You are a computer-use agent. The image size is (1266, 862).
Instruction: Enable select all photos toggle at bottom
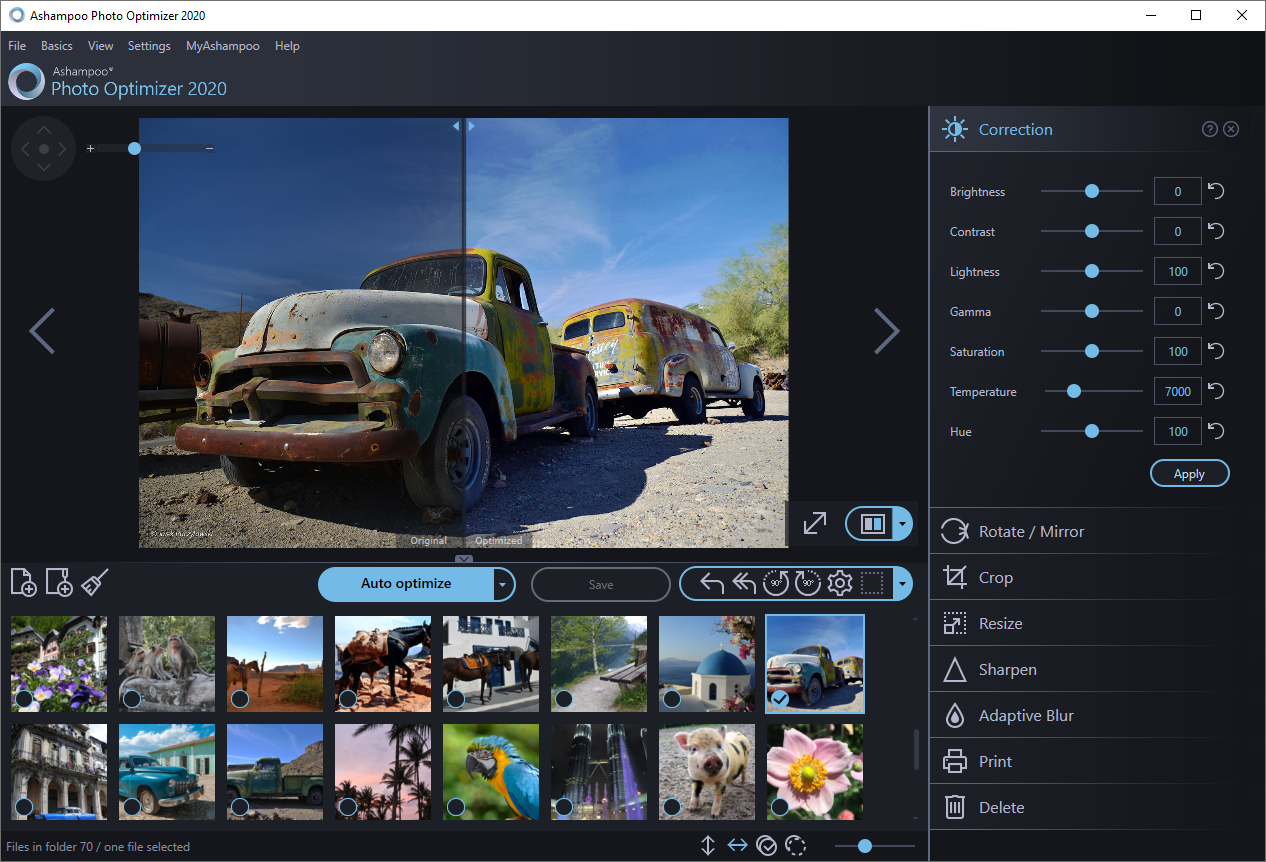767,845
